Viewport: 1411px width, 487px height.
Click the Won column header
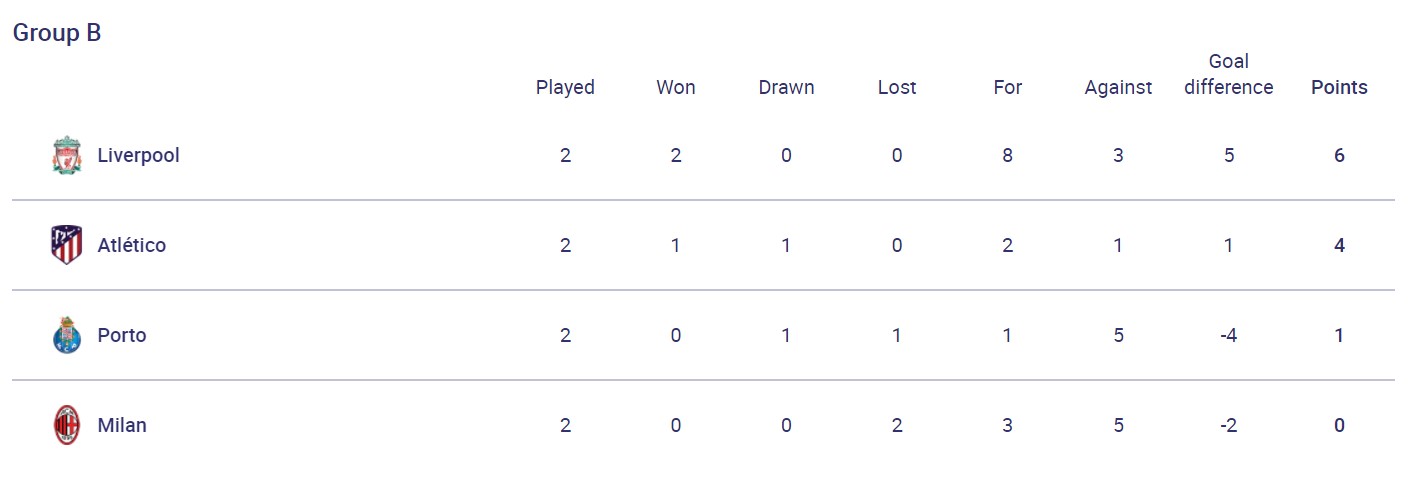coord(676,88)
